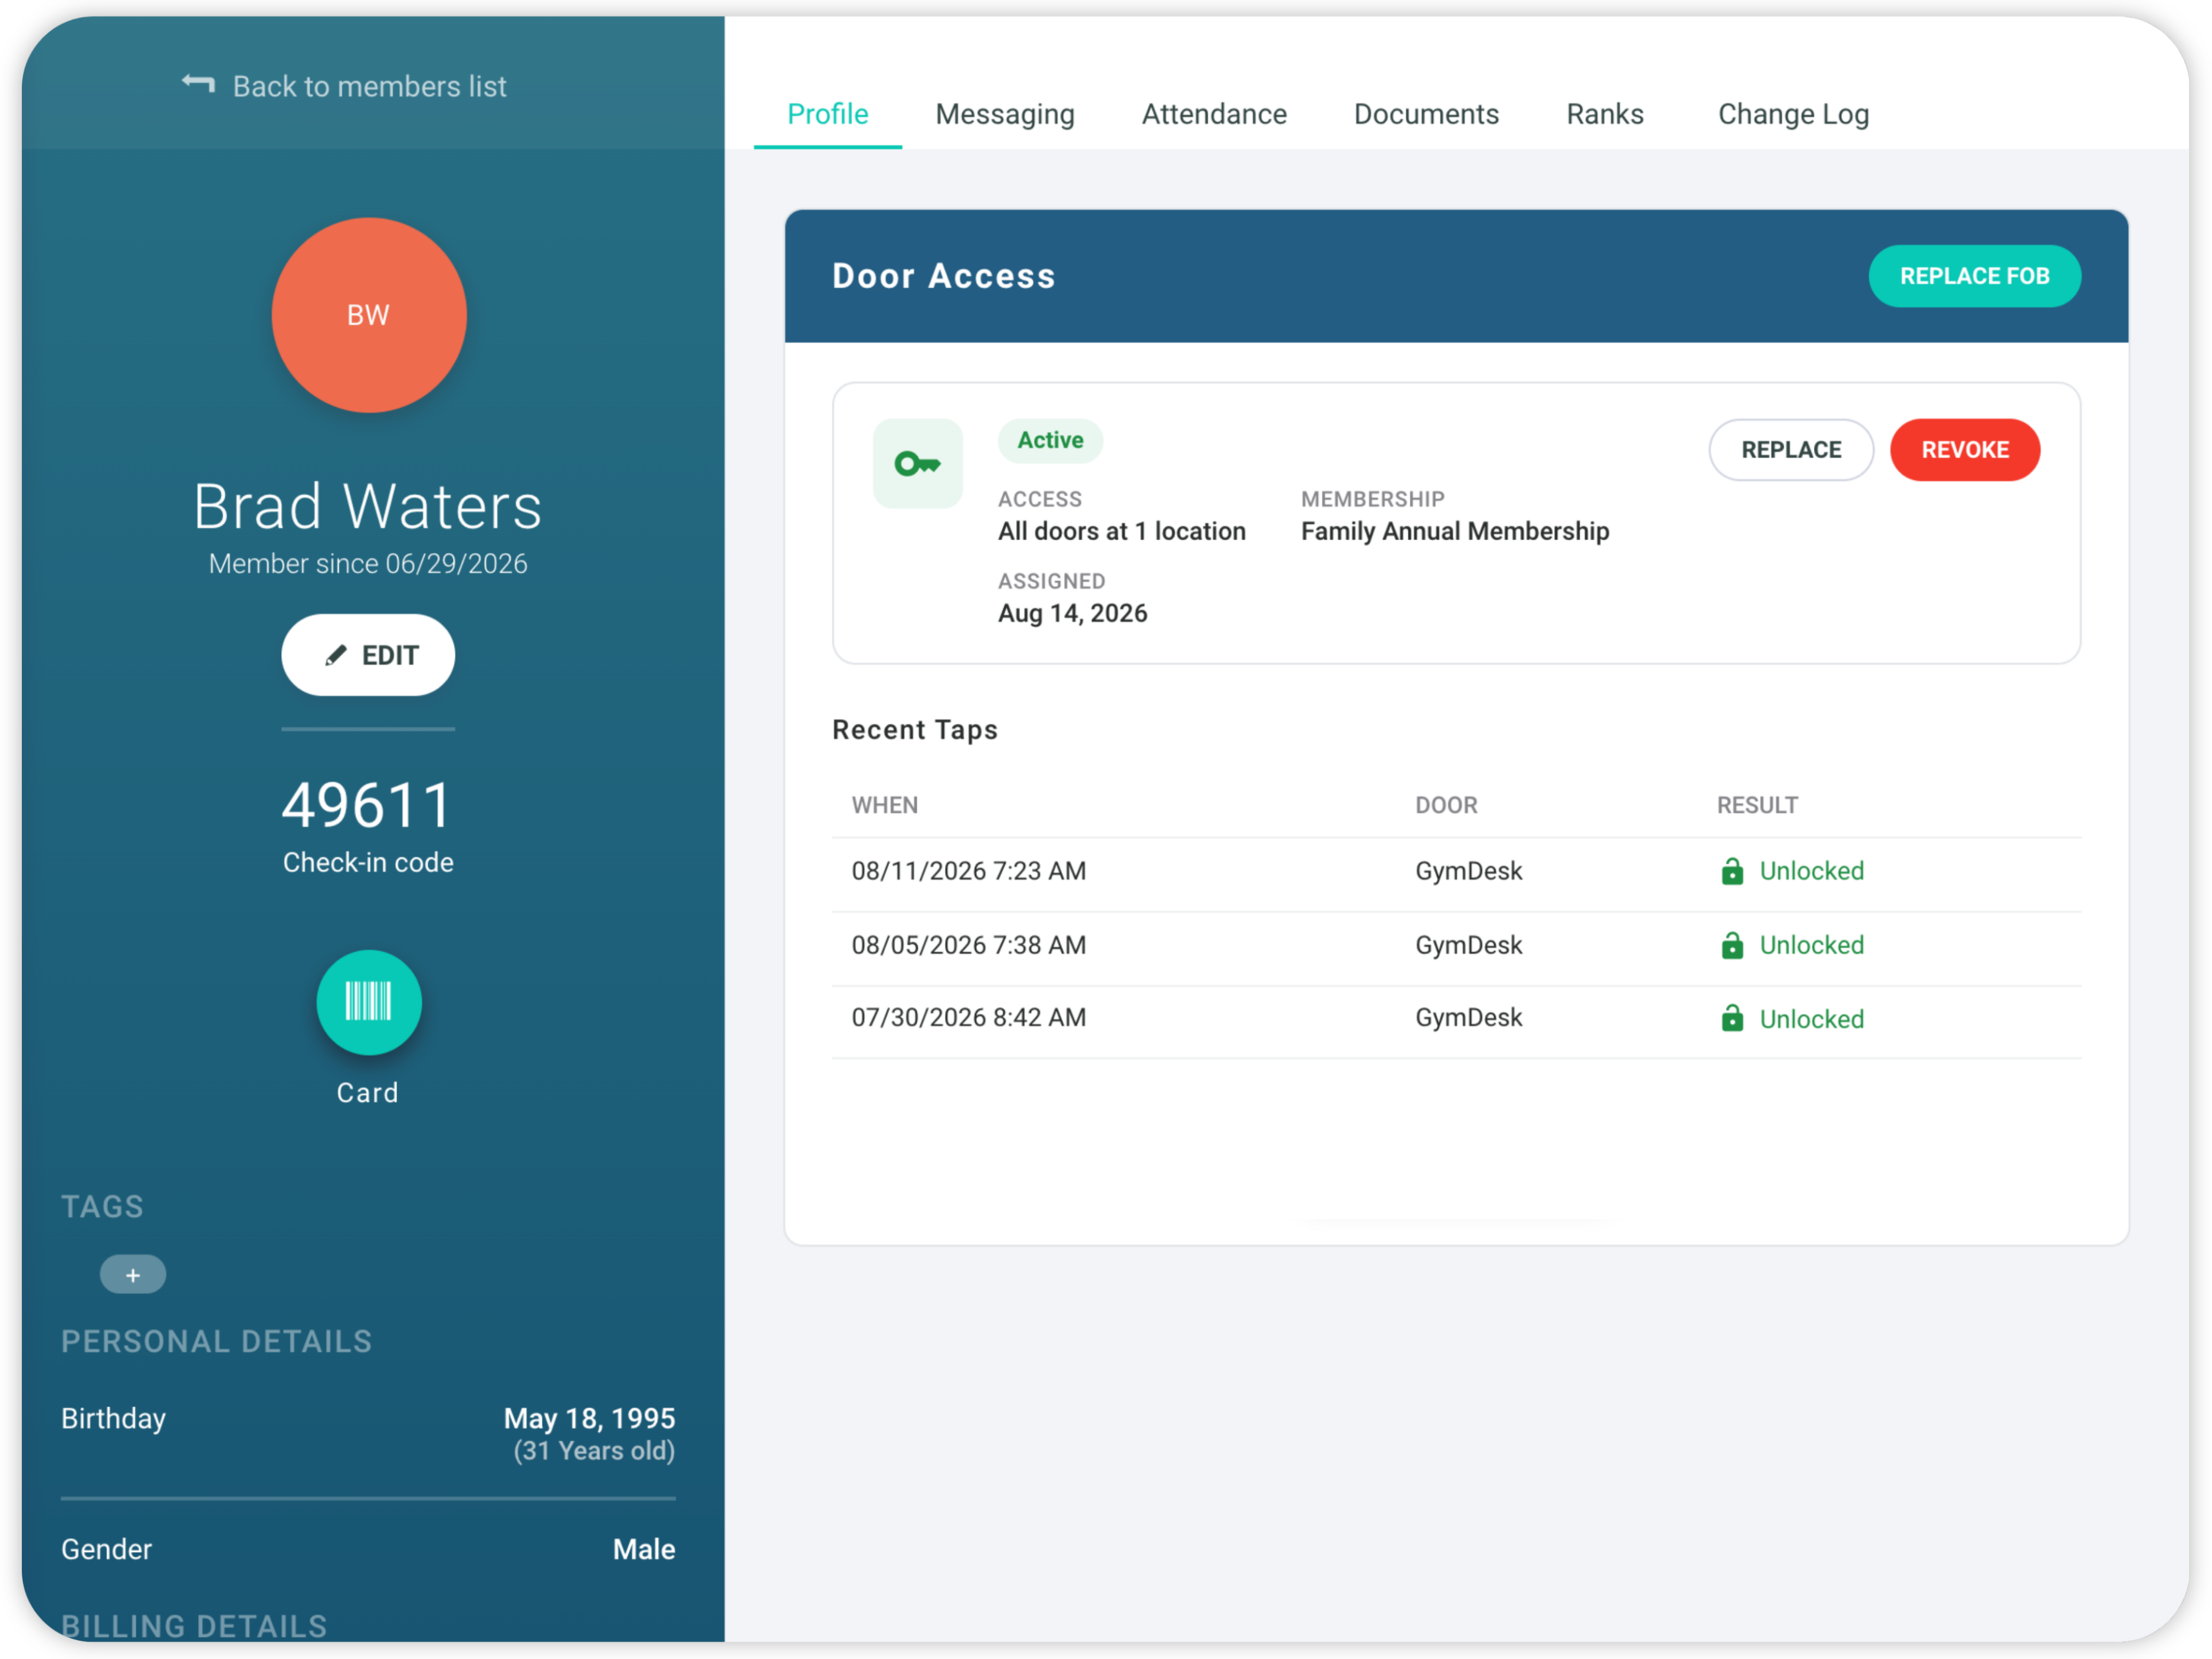Click GymDesk door in 07/30/2026 row

[x=1468, y=1018]
